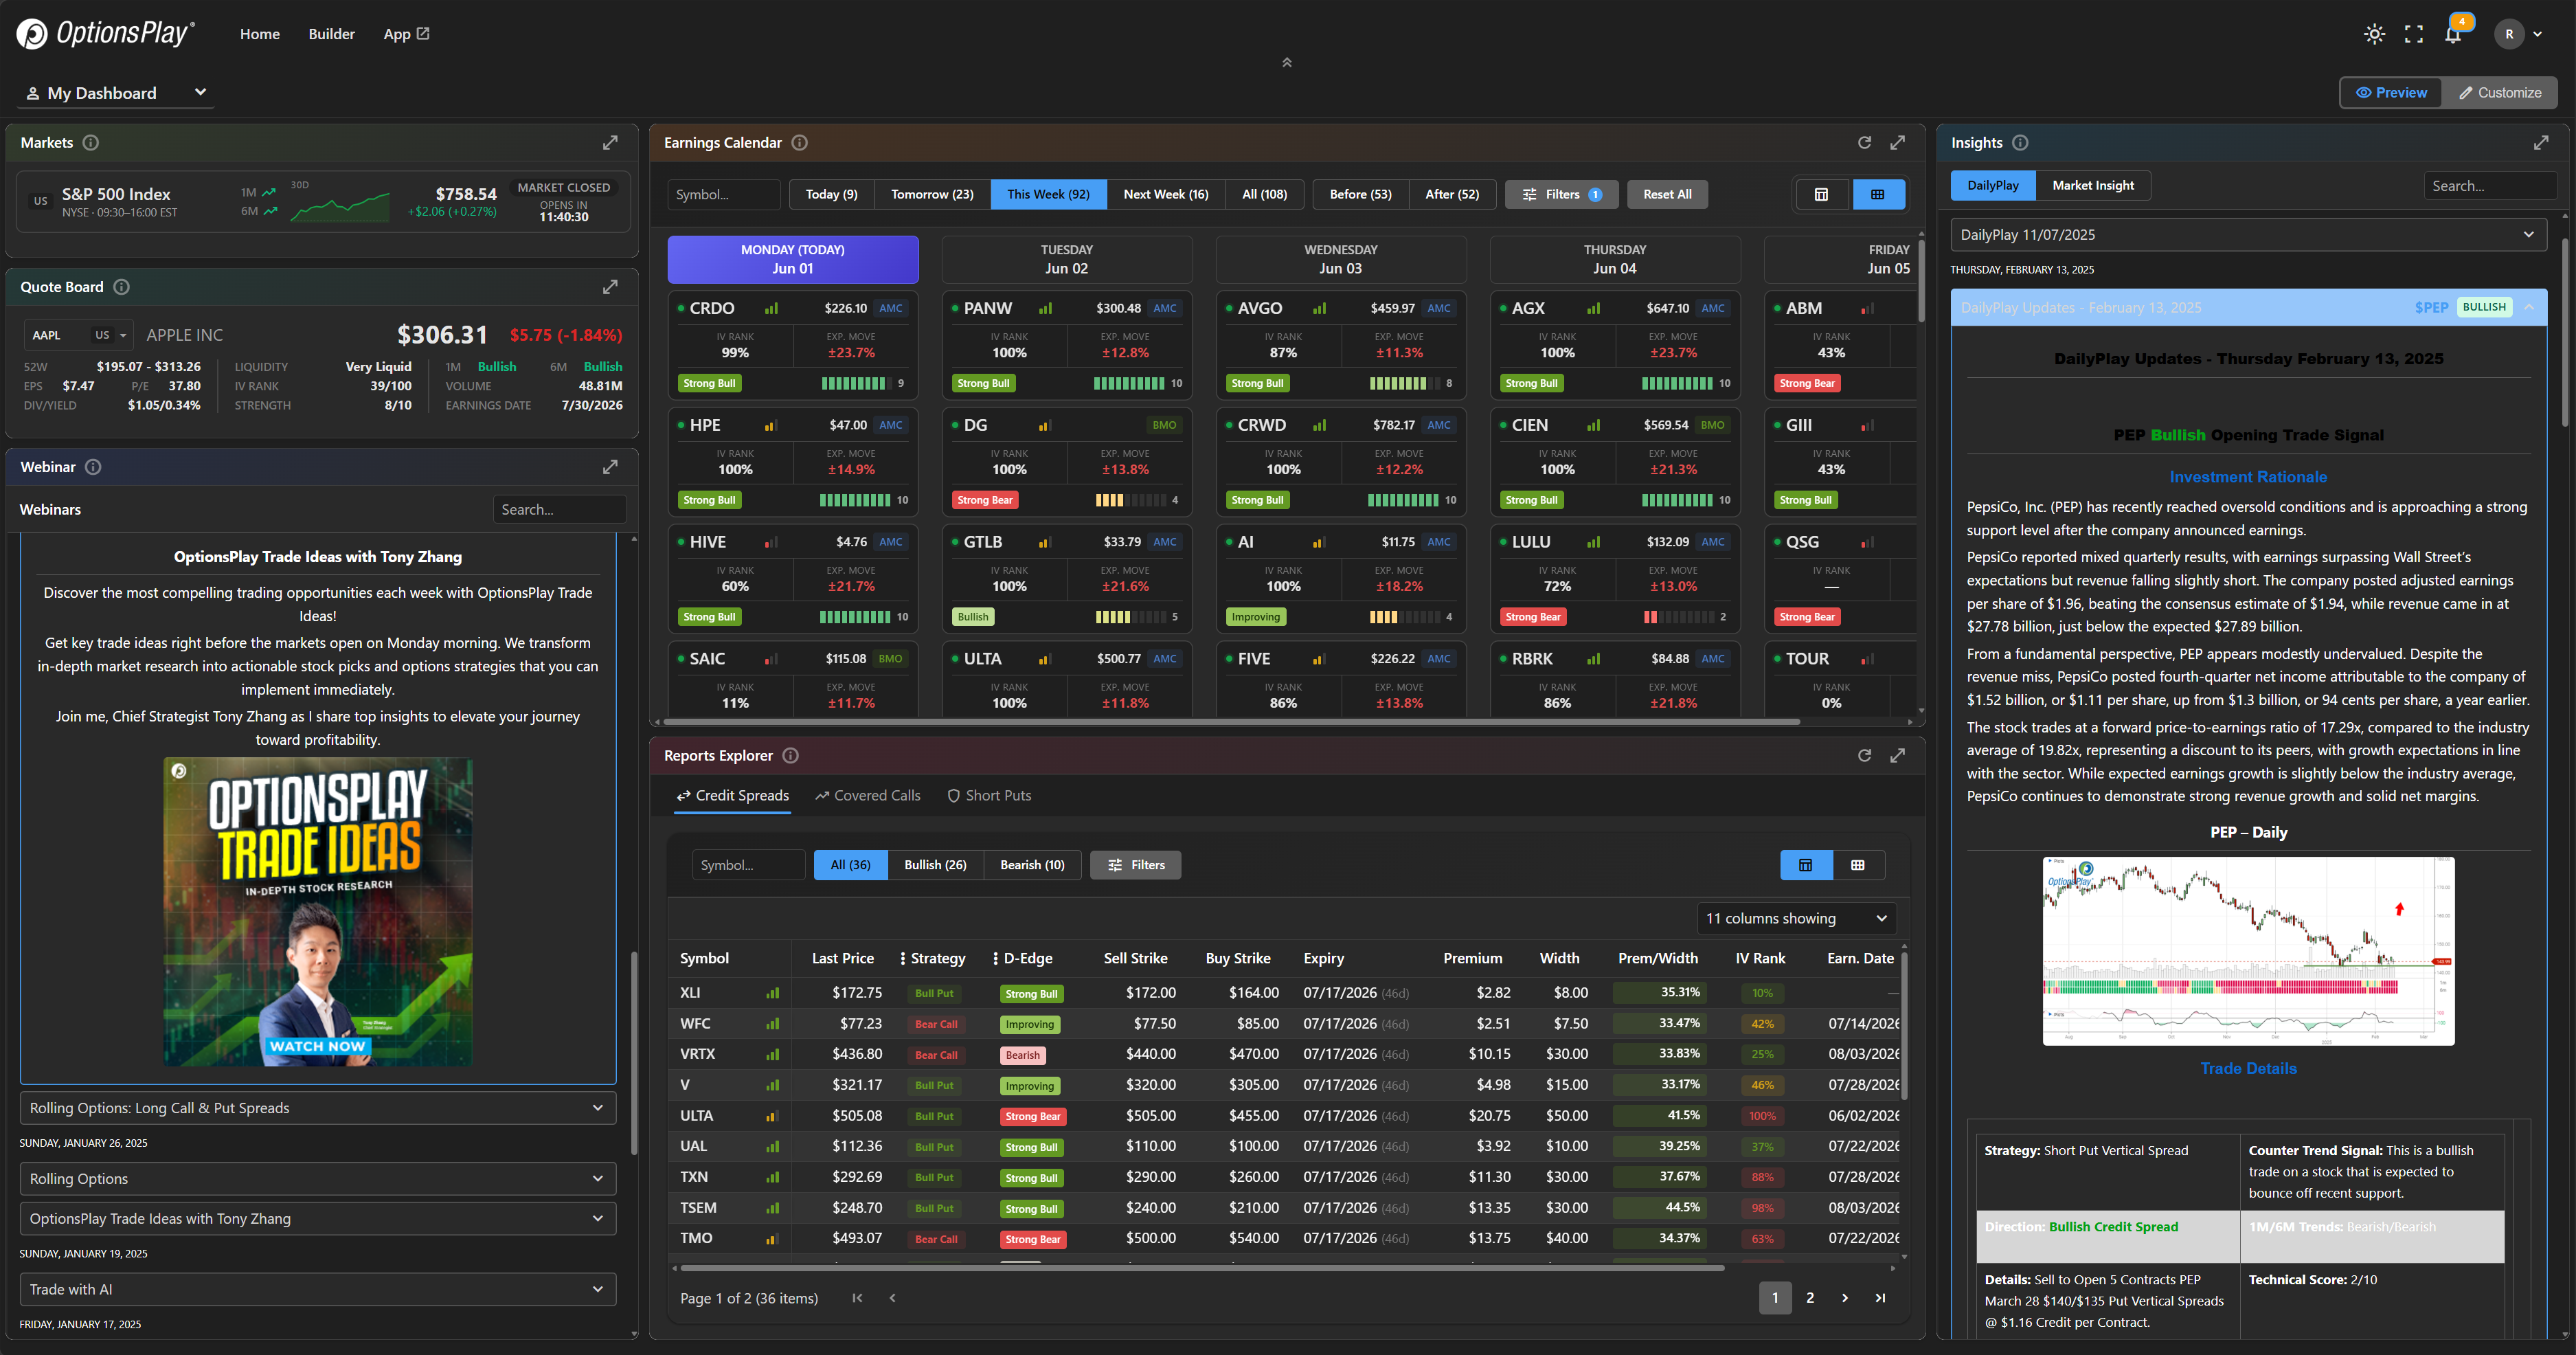Expand Rolling Options: Long Call & Put Spreads
The image size is (2576, 1355).
(318, 1108)
